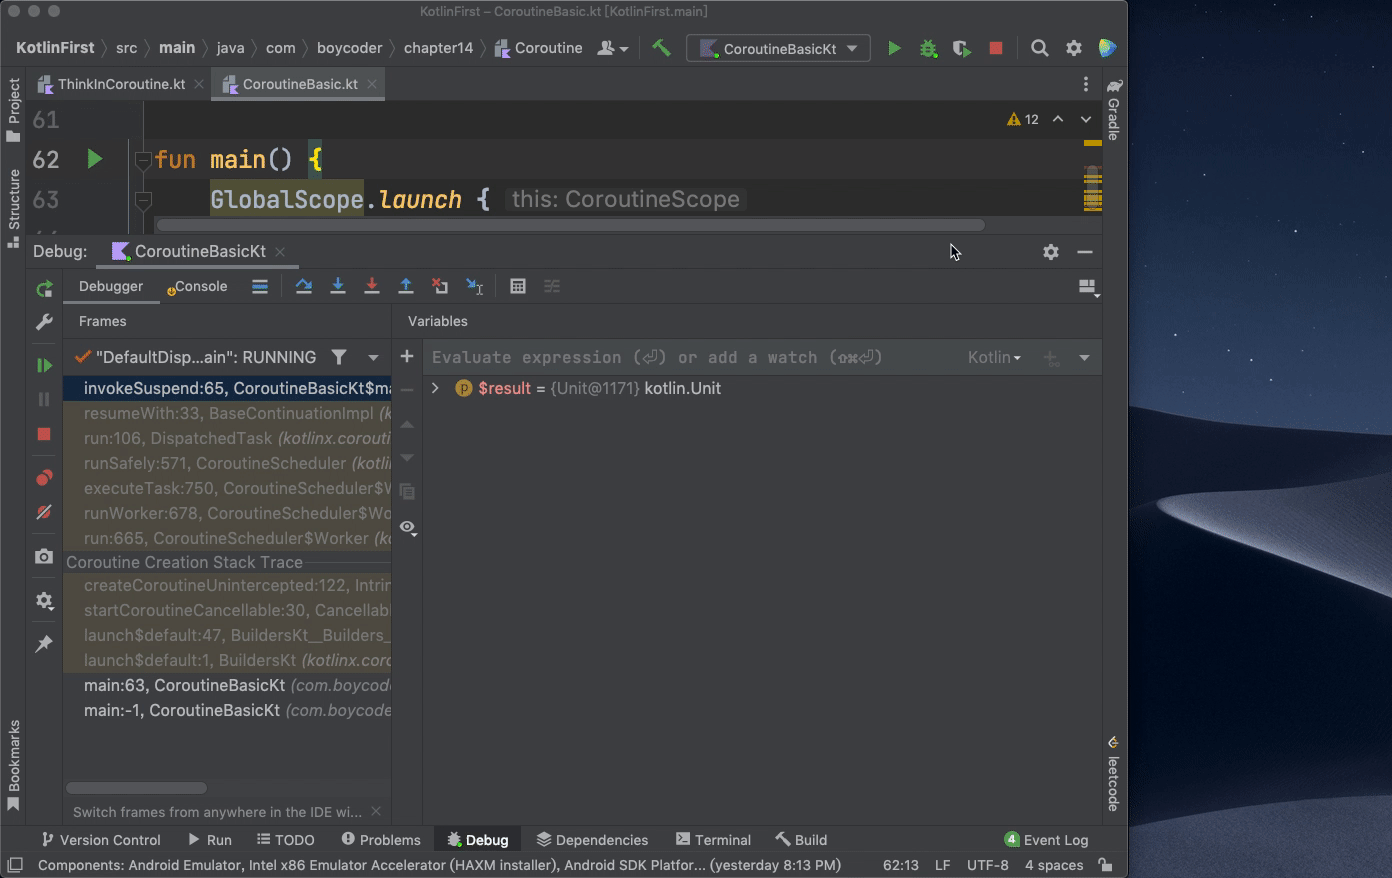Open the Structure side panel
The image size is (1392, 878).
(x=13, y=208)
